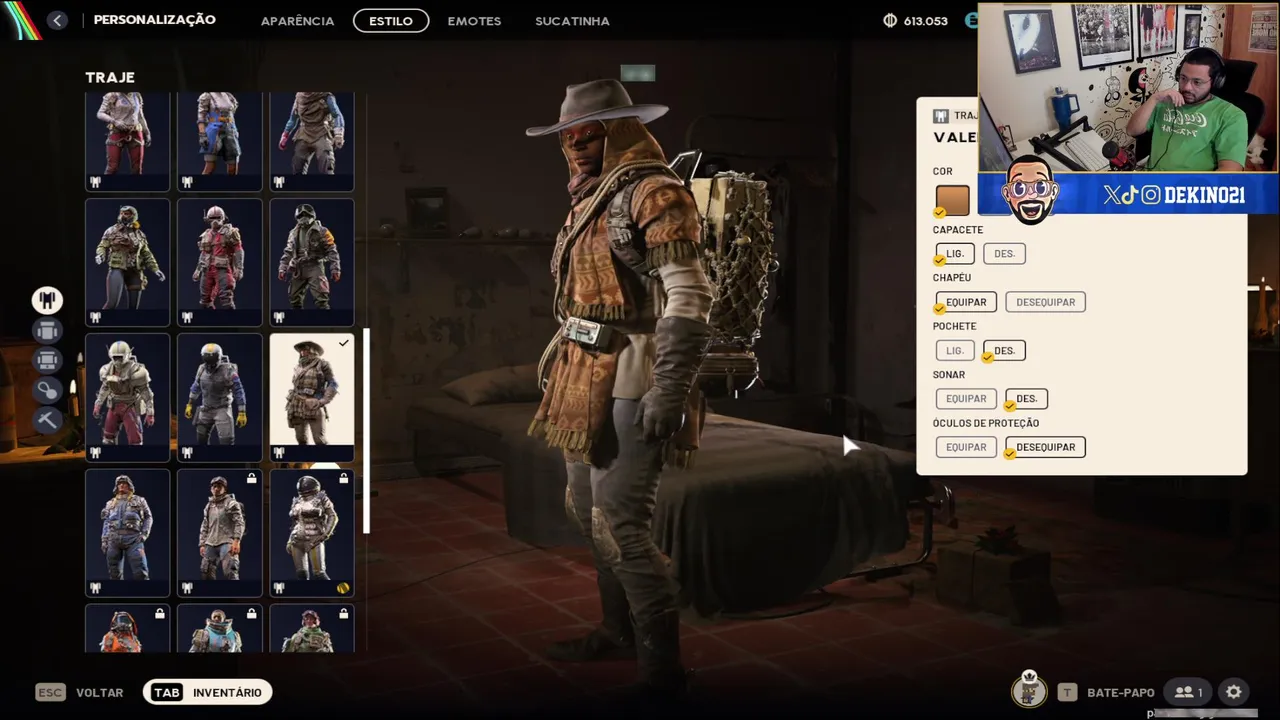Click the ESC key icon

pyautogui.click(x=50, y=692)
